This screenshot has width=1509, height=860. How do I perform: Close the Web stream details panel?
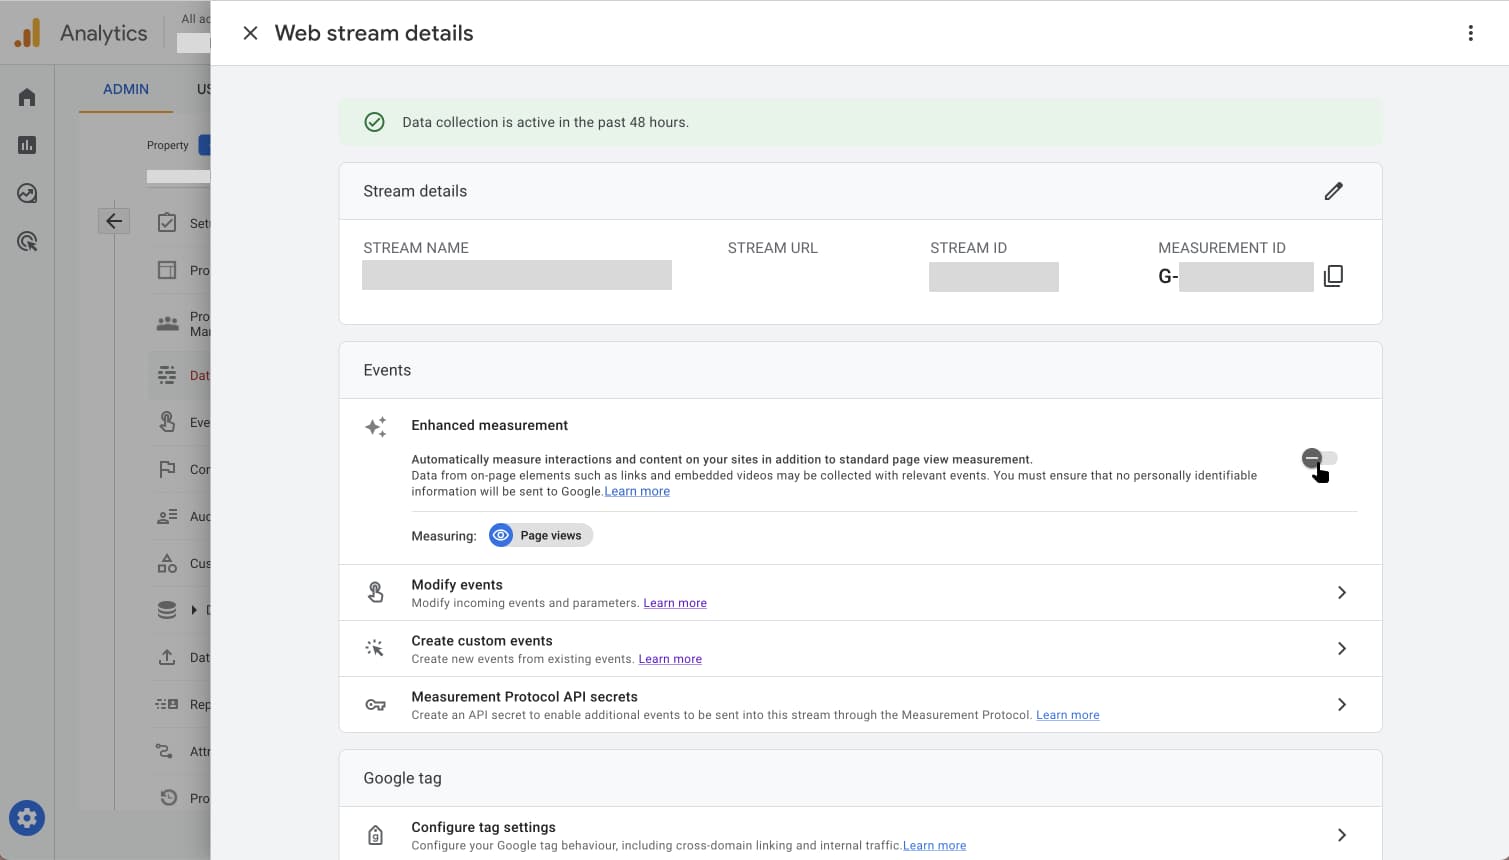250,33
